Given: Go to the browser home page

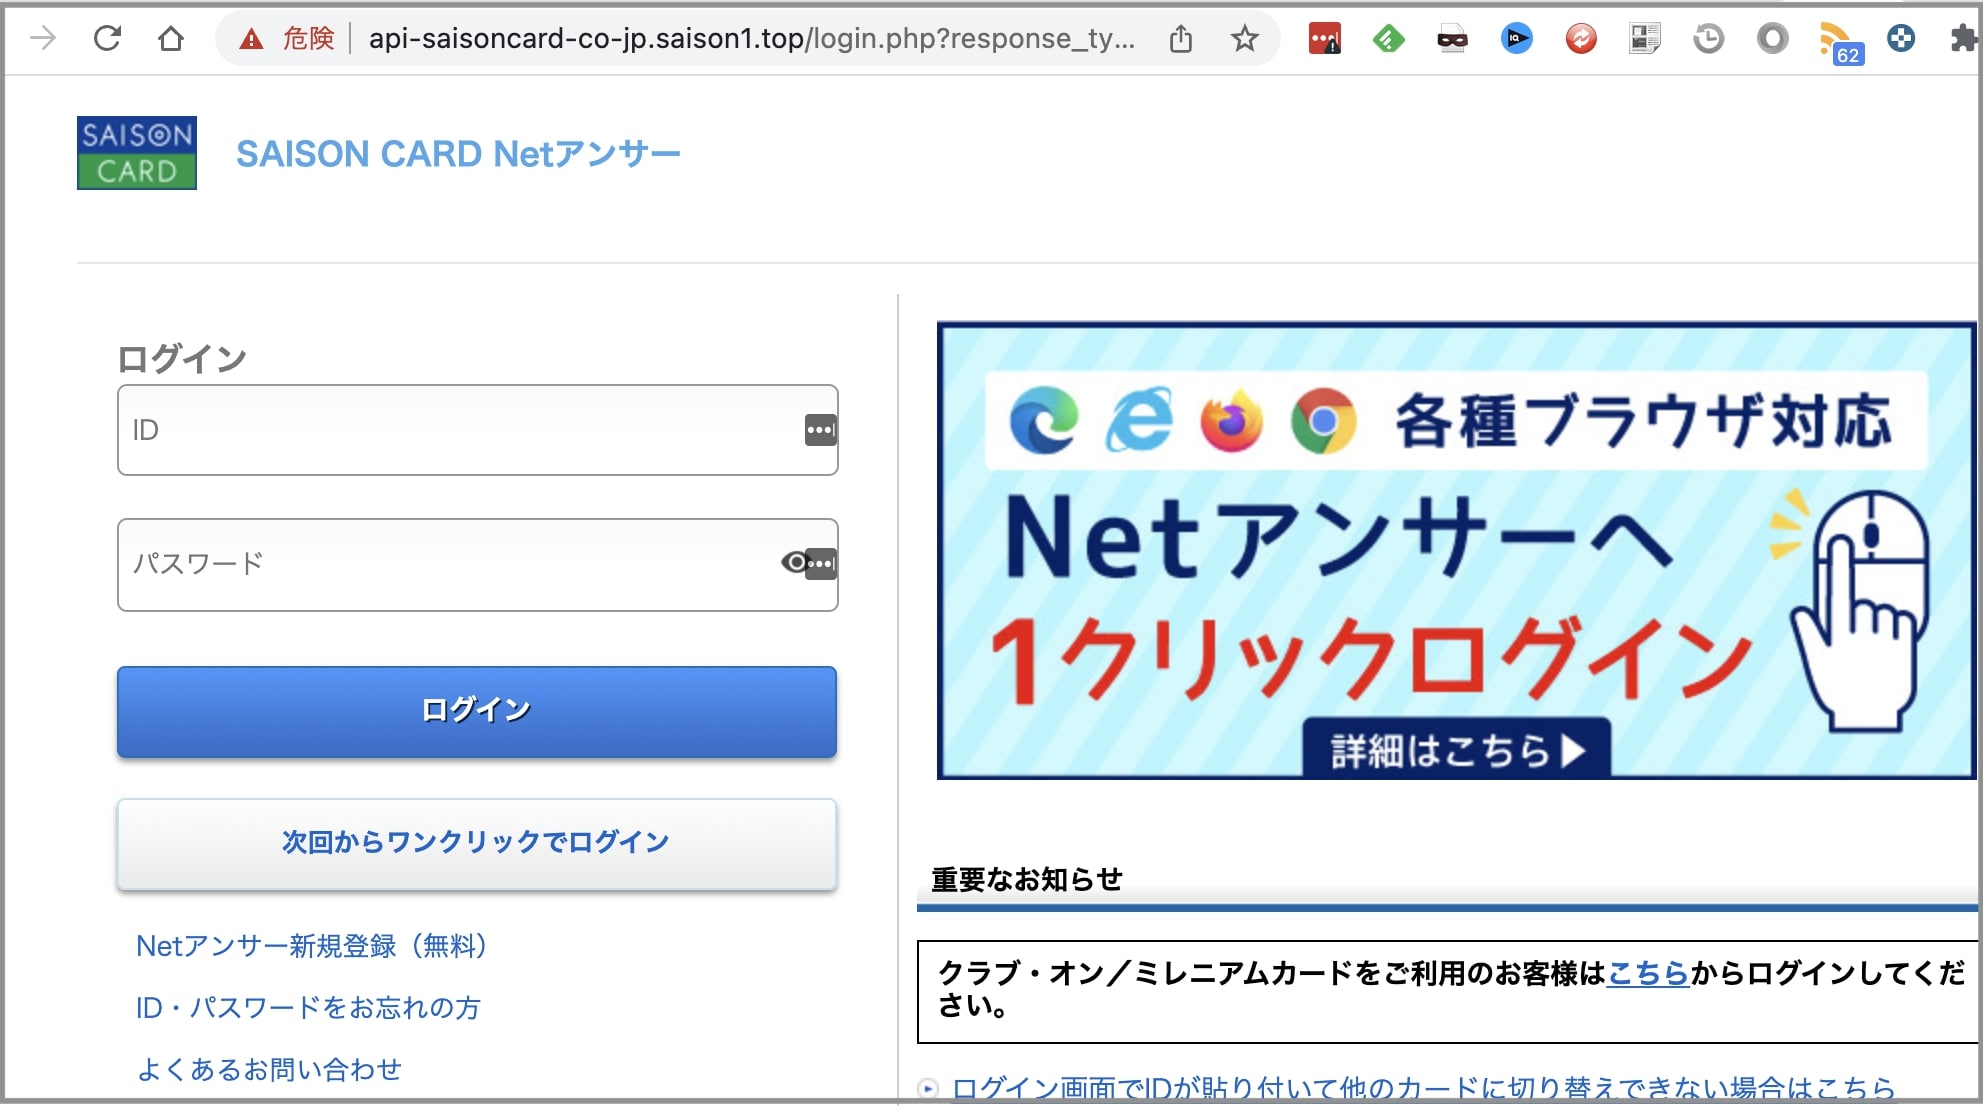Looking at the screenshot, I should click(x=171, y=39).
